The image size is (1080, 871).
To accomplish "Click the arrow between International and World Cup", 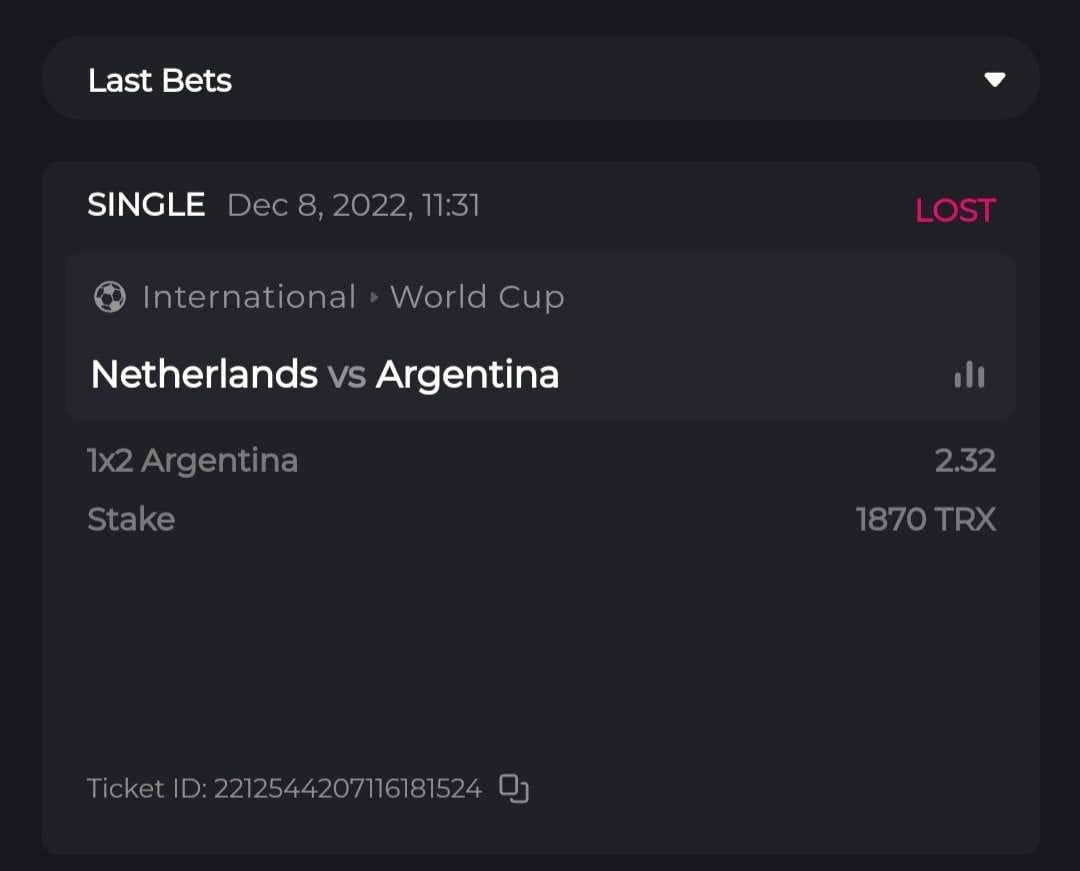I will pos(373,298).
